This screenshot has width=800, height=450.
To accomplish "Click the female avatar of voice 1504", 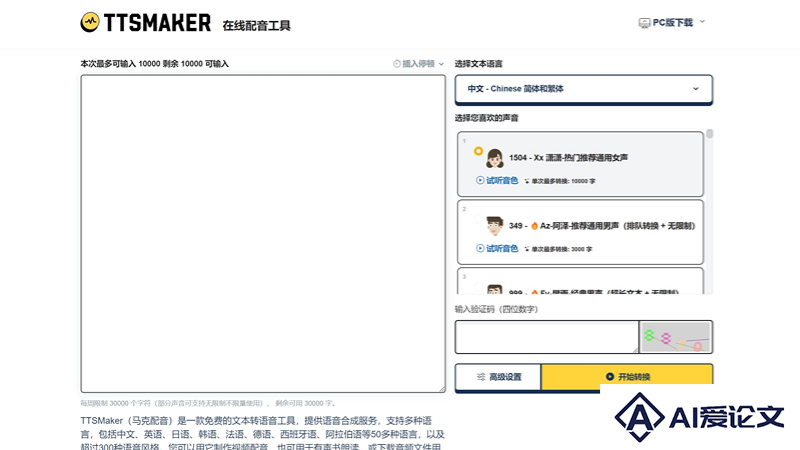I will pos(494,159).
